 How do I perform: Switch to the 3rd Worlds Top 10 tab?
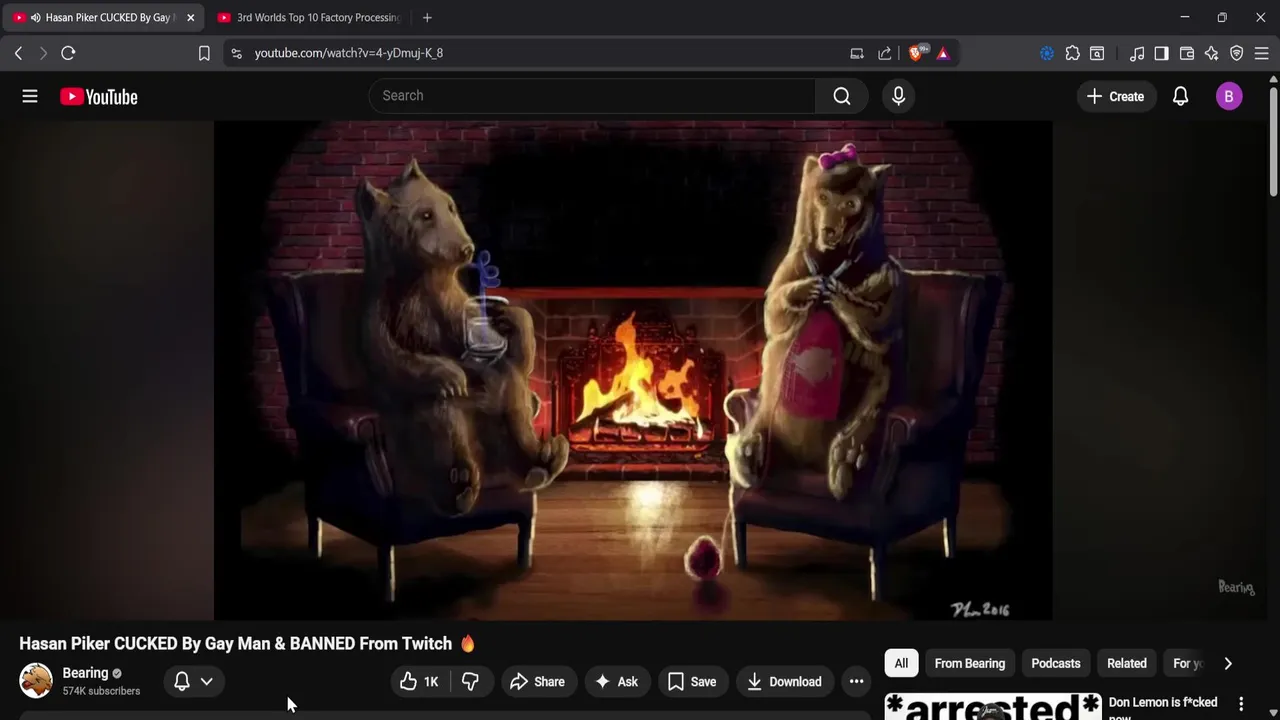(x=308, y=17)
